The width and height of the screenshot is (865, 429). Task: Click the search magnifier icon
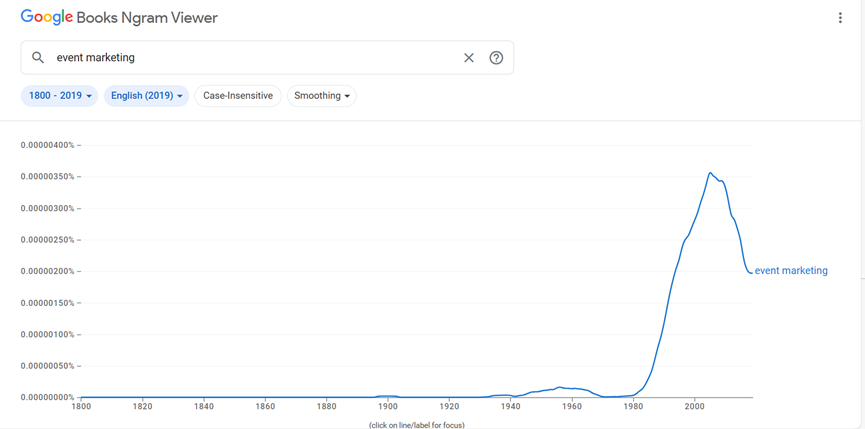pyautogui.click(x=38, y=58)
